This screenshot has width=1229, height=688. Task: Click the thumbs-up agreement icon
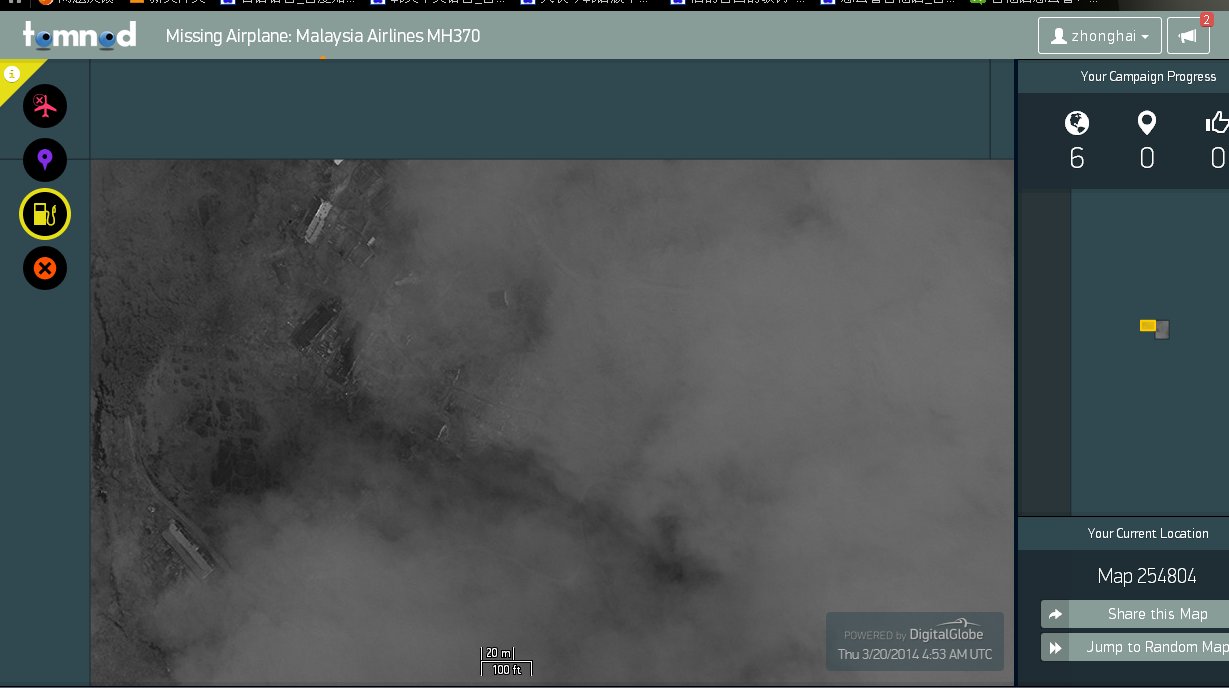[1216, 123]
